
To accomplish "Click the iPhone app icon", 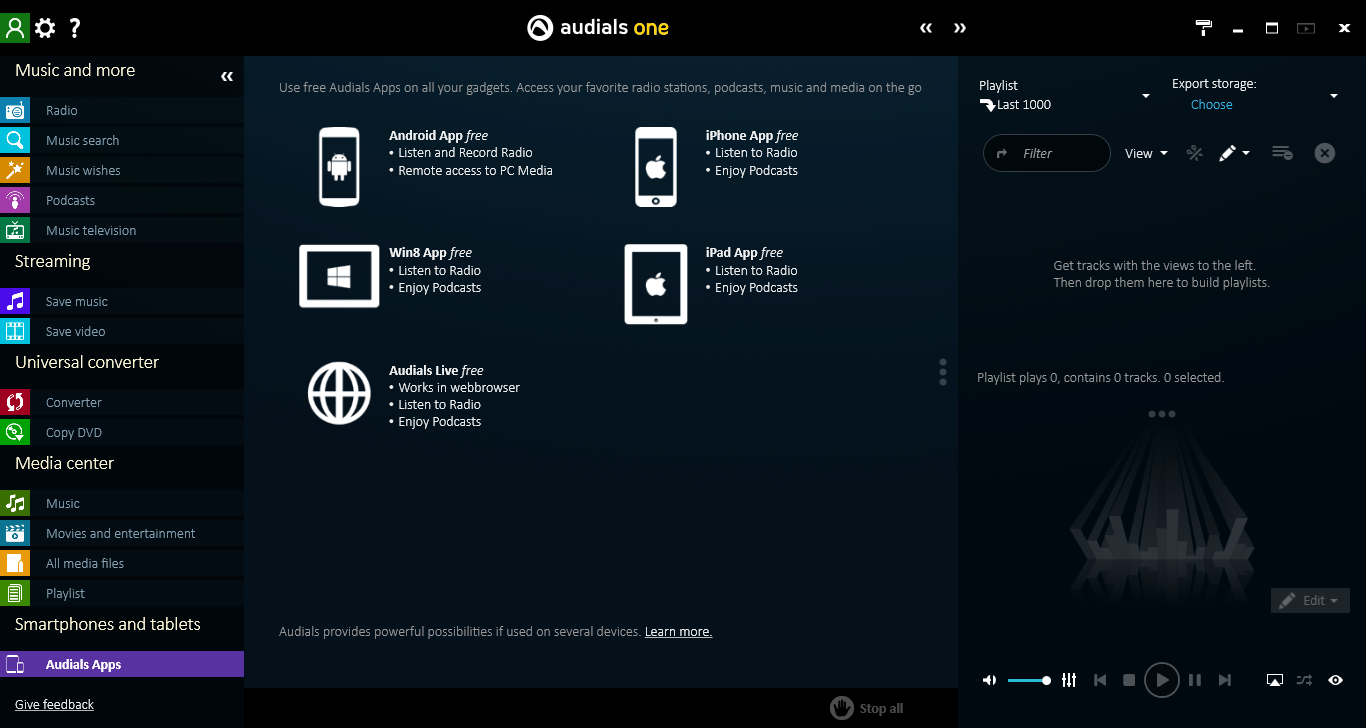I will [x=655, y=167].
